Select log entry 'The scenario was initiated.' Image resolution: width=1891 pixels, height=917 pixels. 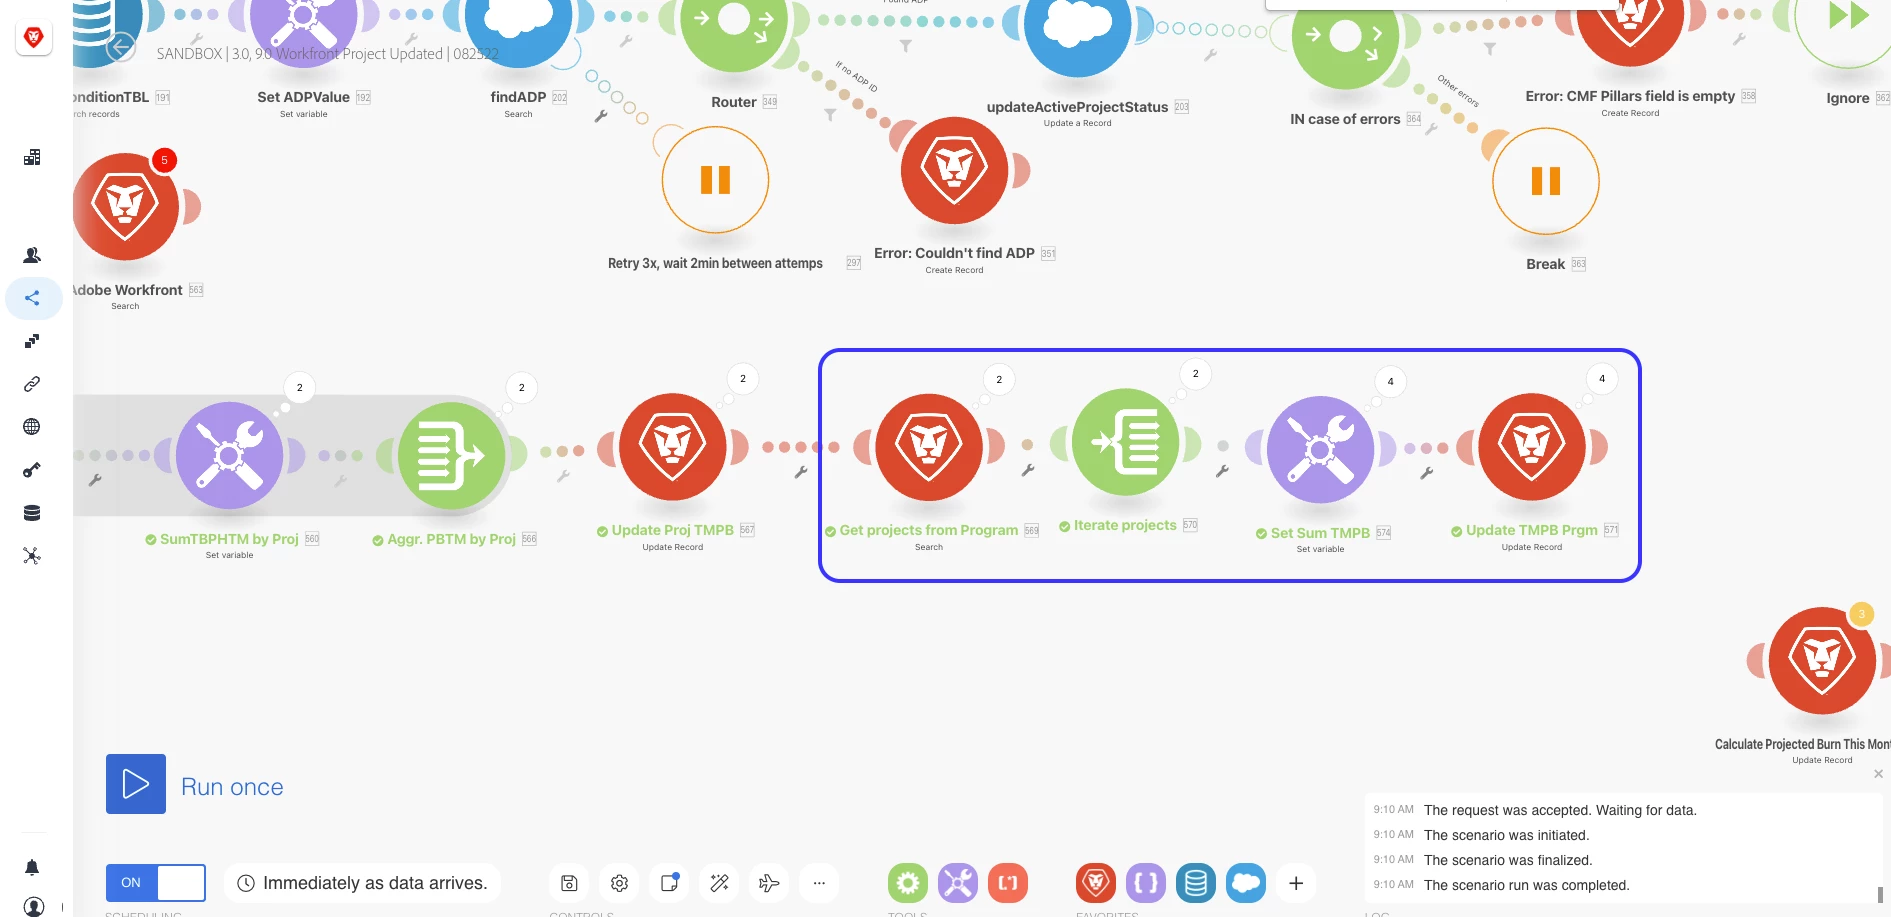[1506, 835]
